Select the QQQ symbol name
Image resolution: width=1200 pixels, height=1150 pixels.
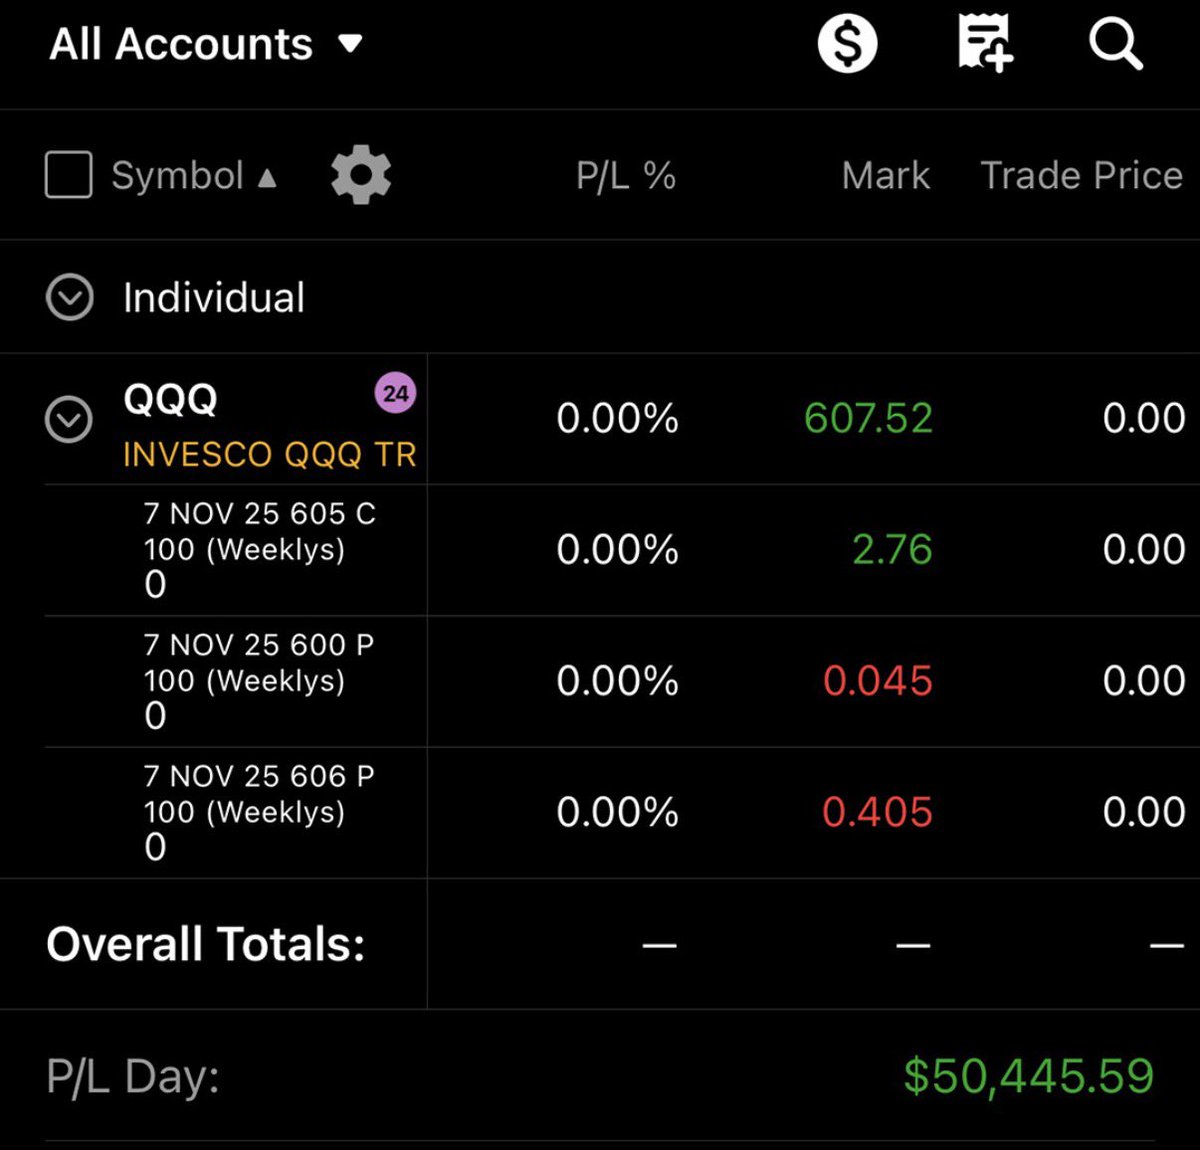170,399
